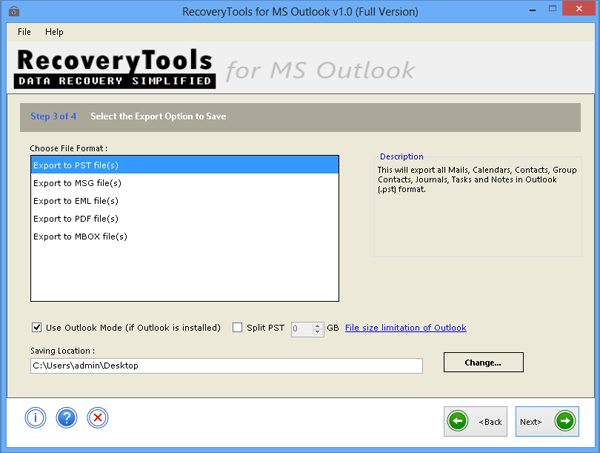
Task: Click the Saving Location path field
Action: [x=227, y=366]
